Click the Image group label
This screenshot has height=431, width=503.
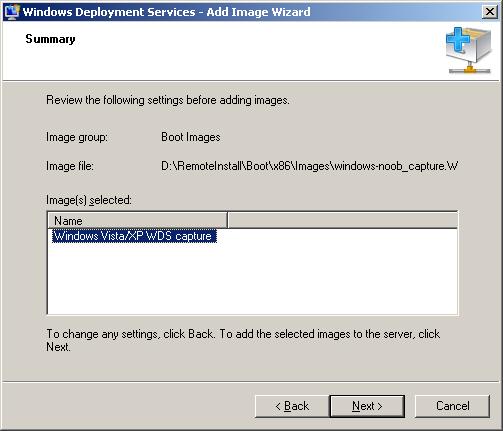[x=77, y=137]
